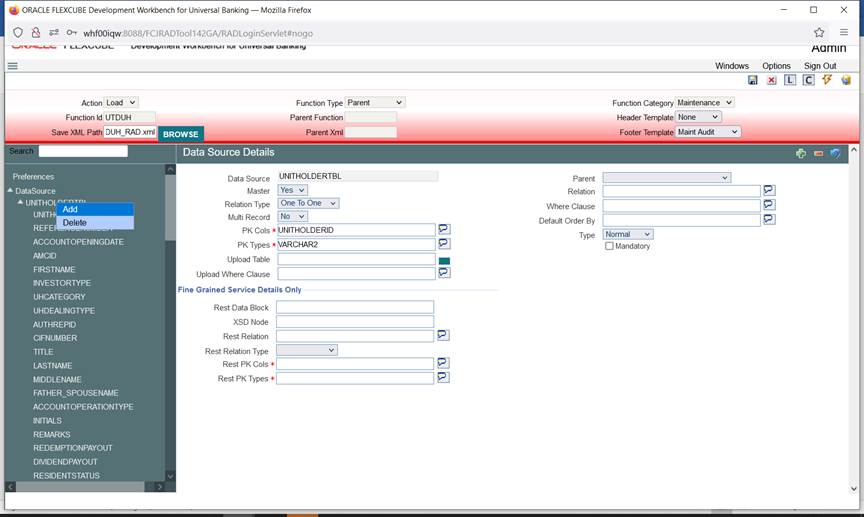Click the main page scroll down arrow
864x517 pixels.
(854, 488)
